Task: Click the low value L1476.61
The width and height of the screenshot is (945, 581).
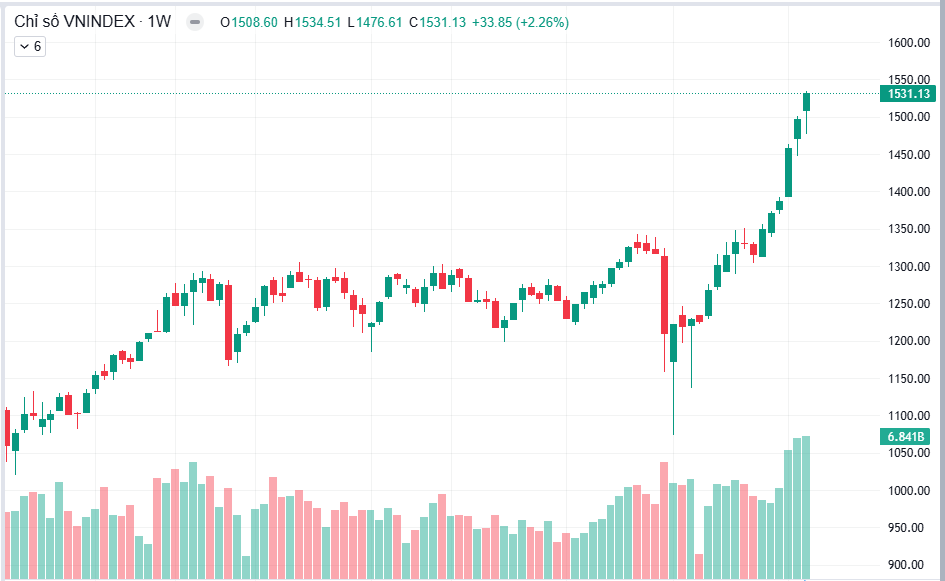Action: [x=375, y=22]
